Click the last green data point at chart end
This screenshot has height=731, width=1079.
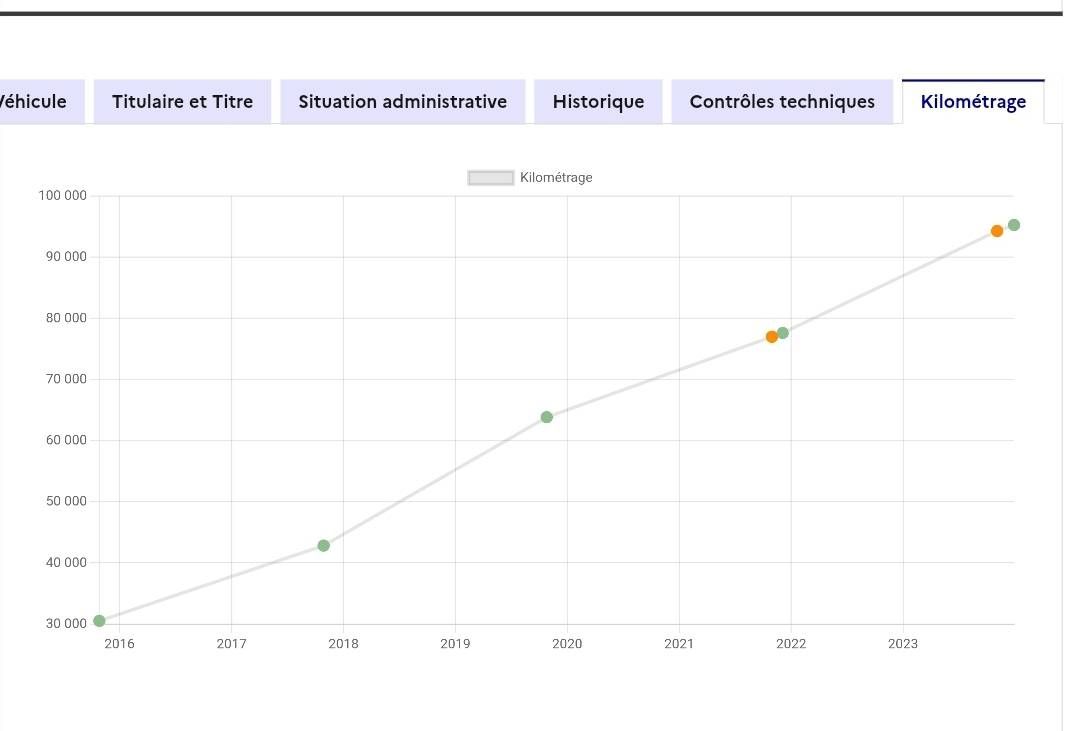point(1014,225)
